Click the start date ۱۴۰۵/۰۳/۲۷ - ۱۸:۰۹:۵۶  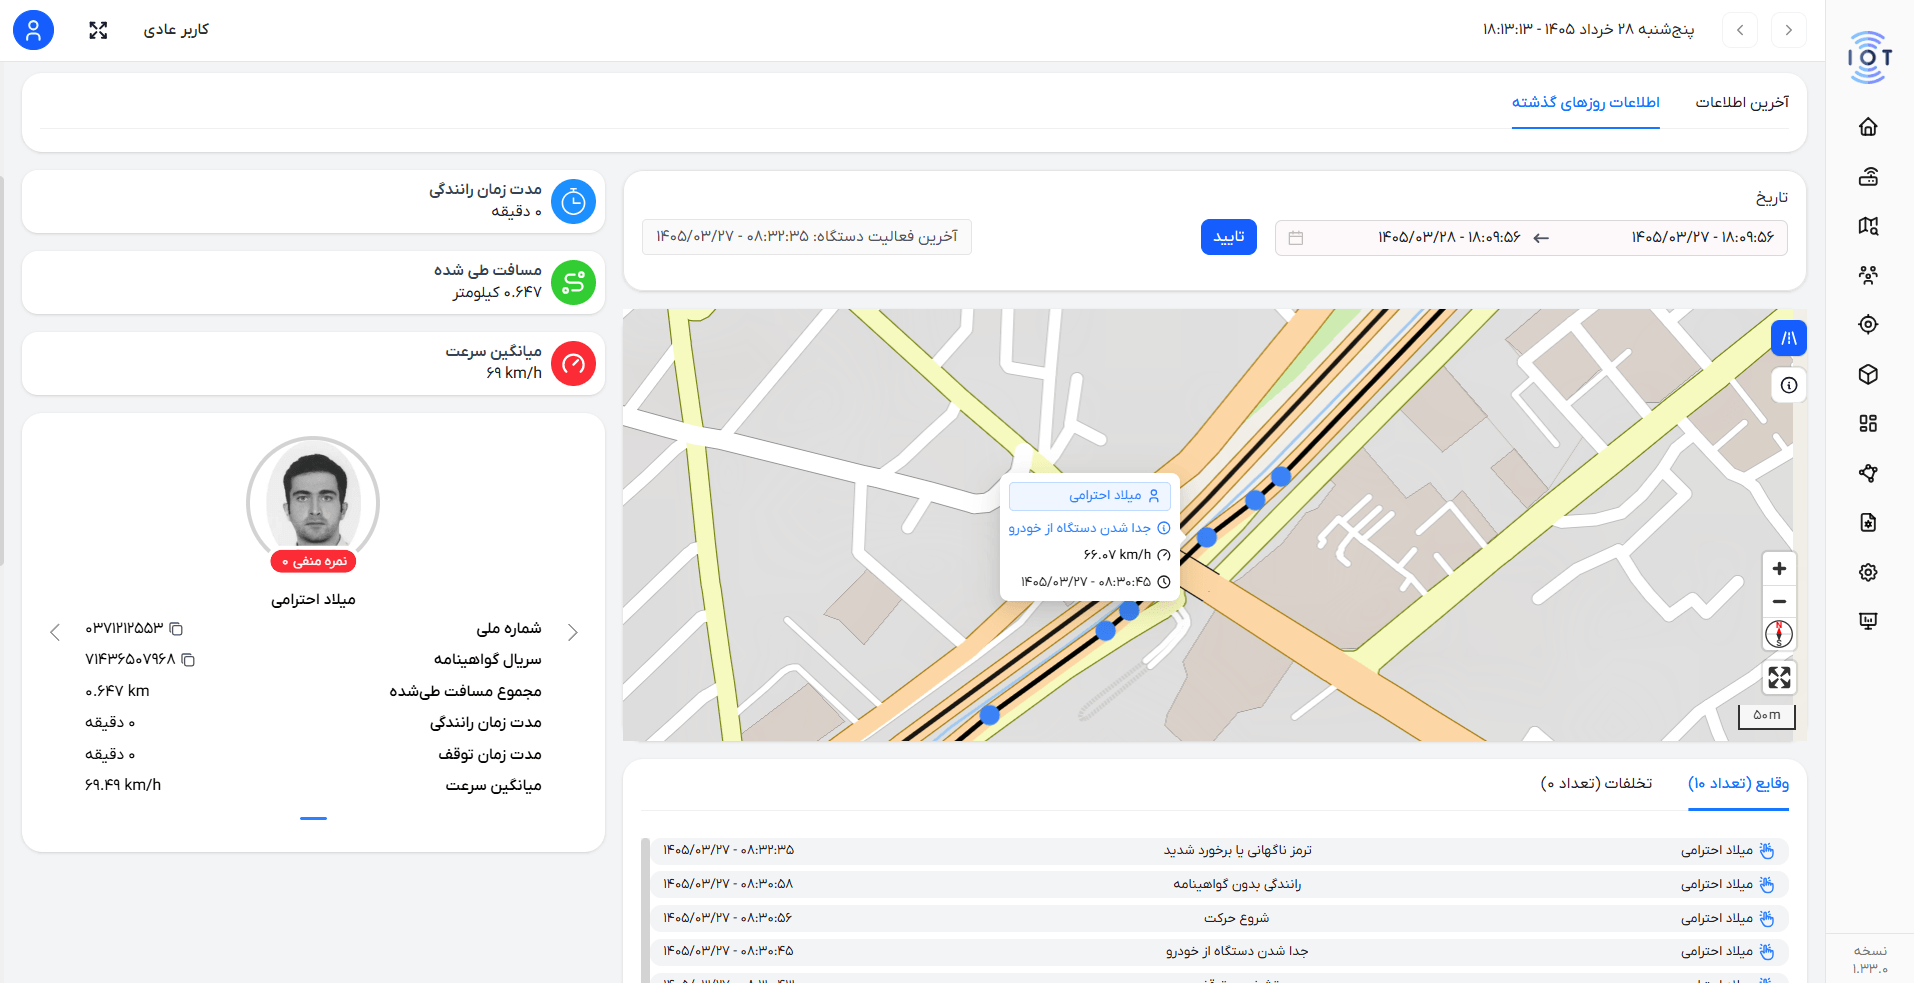click(1703, 237)
